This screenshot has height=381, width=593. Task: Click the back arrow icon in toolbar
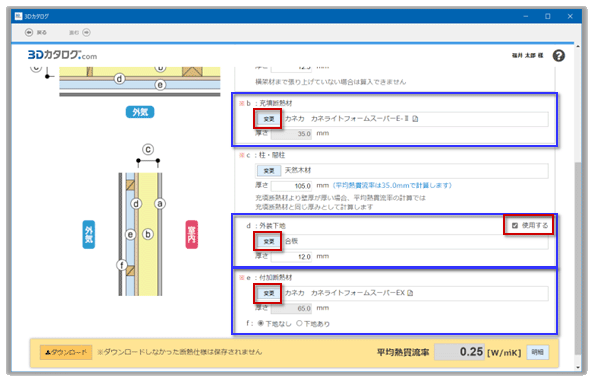tap(29, 33)
